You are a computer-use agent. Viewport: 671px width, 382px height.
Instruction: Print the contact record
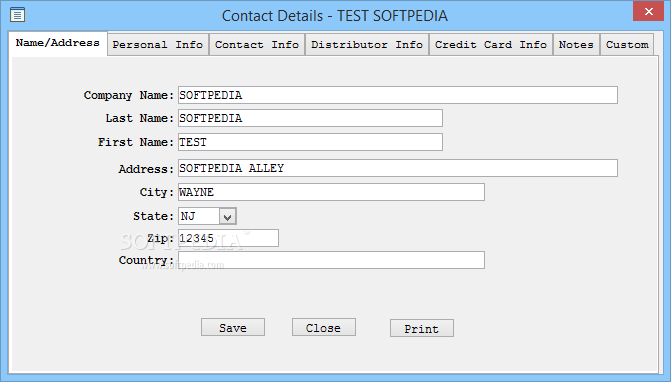(422, 328)
